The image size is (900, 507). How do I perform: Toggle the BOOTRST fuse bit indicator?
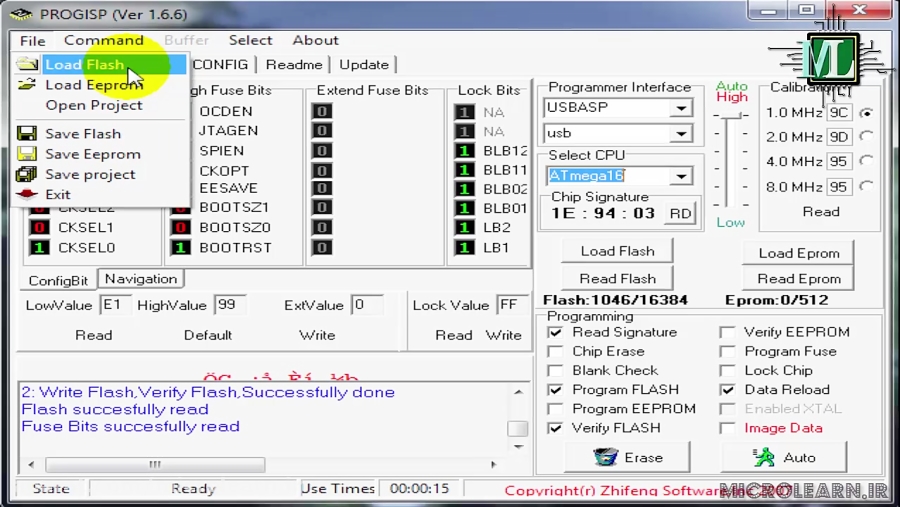coord(181,247)
